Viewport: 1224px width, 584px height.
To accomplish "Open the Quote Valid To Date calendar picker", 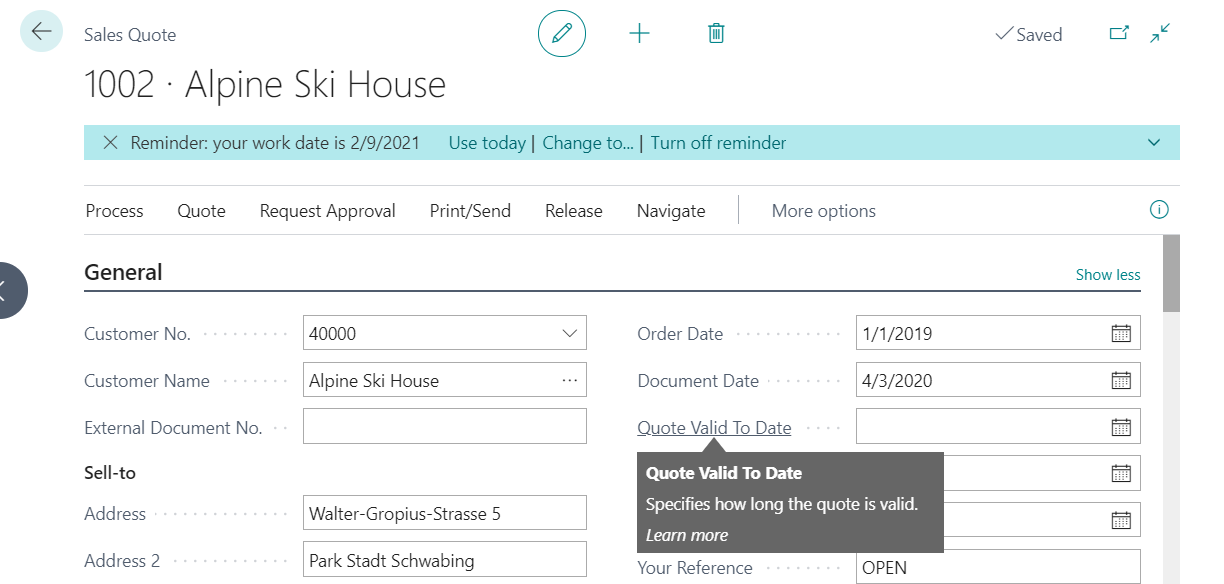I will click(1124, 425).
